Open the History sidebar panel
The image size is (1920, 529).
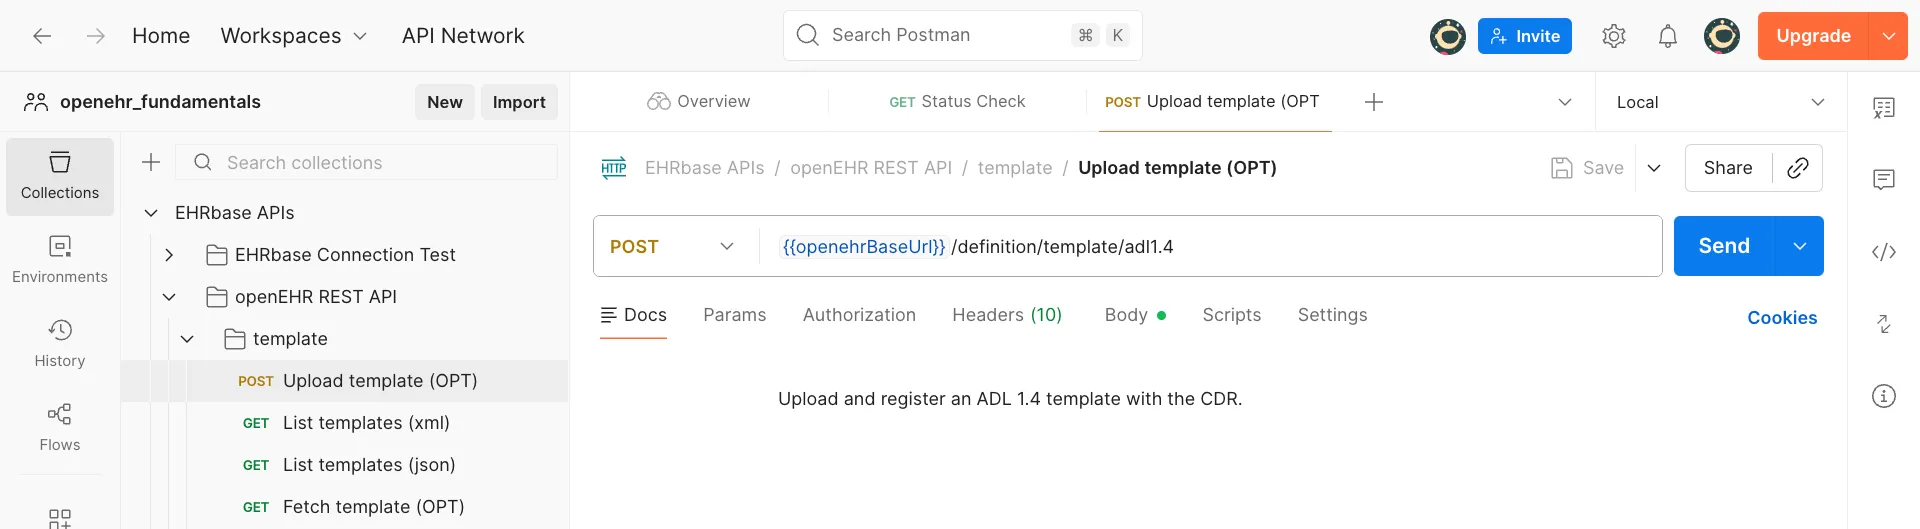click(x=60, y=344)
